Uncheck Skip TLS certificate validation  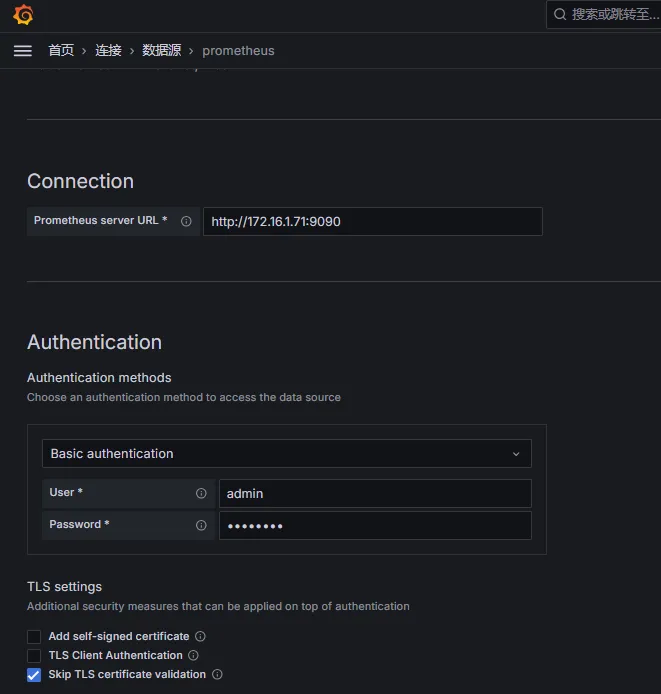pyautogui.click(x=34, y=675)
